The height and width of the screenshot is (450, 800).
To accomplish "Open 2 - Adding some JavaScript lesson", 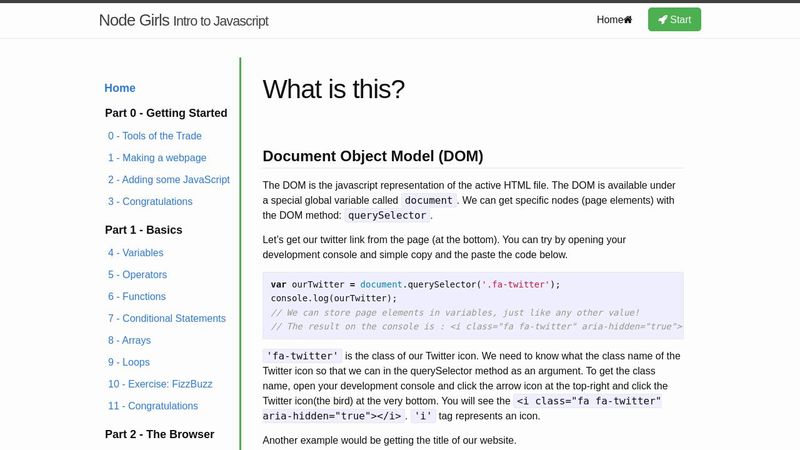I will 169,180.
